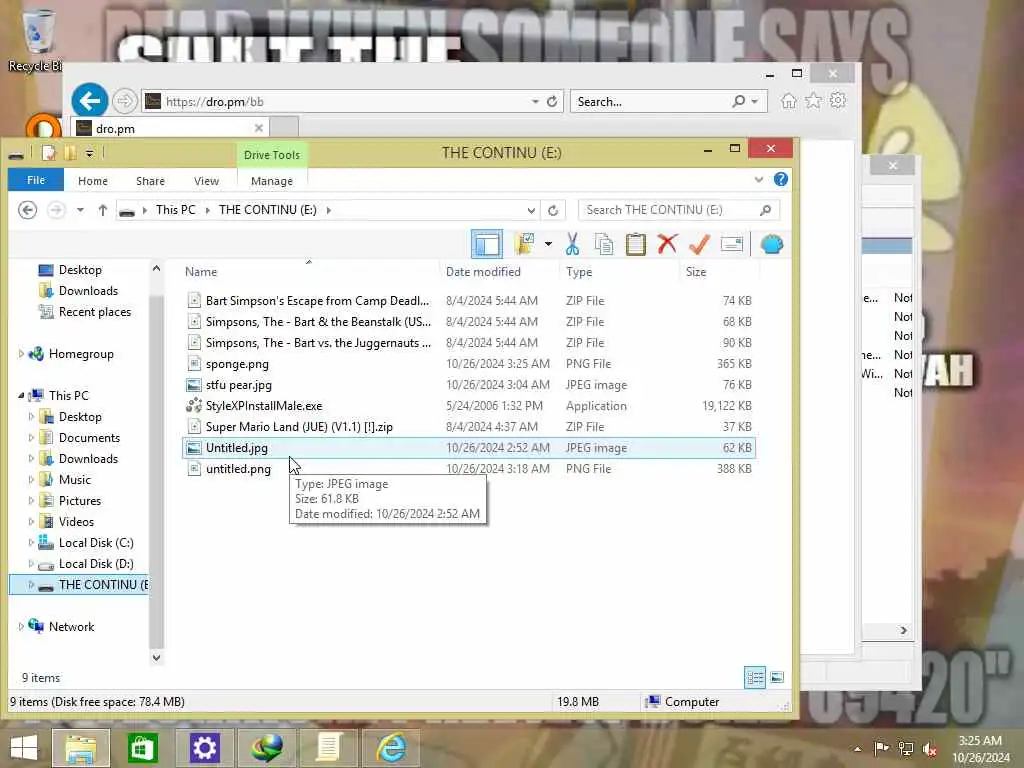Image resolution: width=1024 pixels, height=768 pixels.
Task: Refresh the THE CONTINU (E:) folder
Action: point(553,210)
